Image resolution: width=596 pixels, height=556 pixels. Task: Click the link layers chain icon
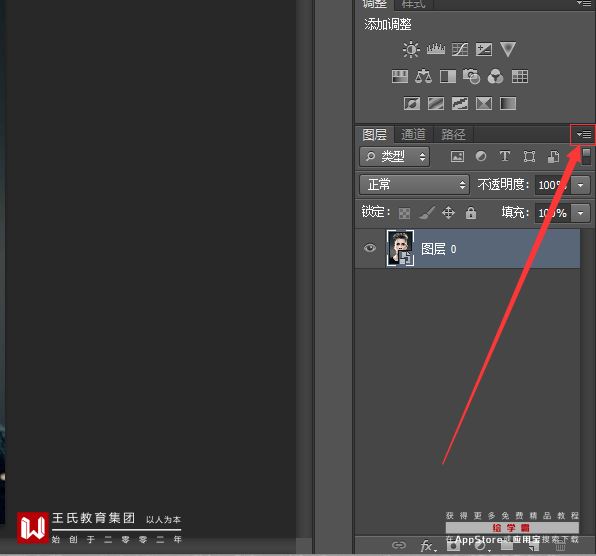pyautogui.click(x=399, y=545)
